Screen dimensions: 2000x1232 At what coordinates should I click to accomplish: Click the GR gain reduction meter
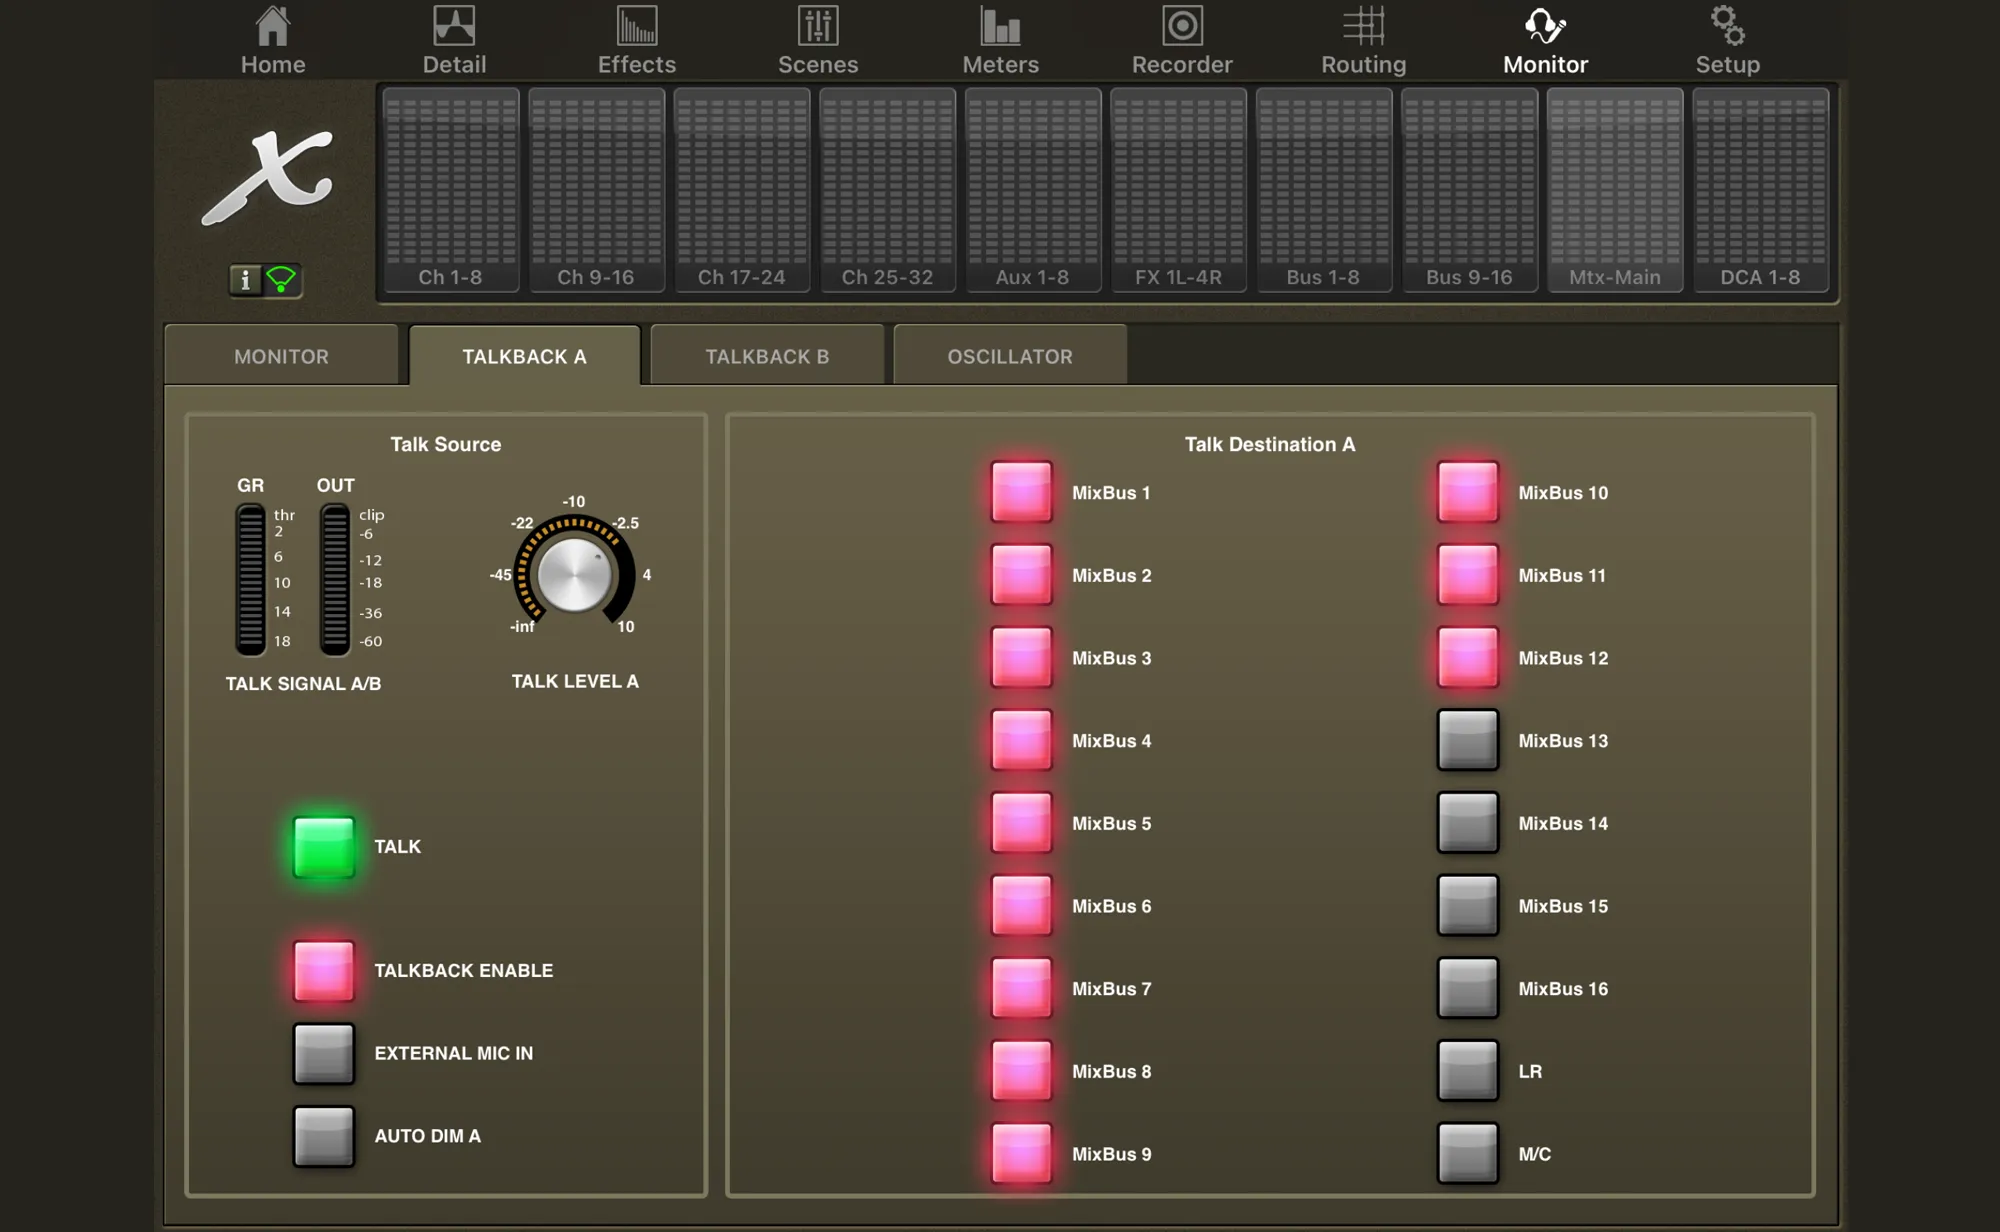(250, 579)
